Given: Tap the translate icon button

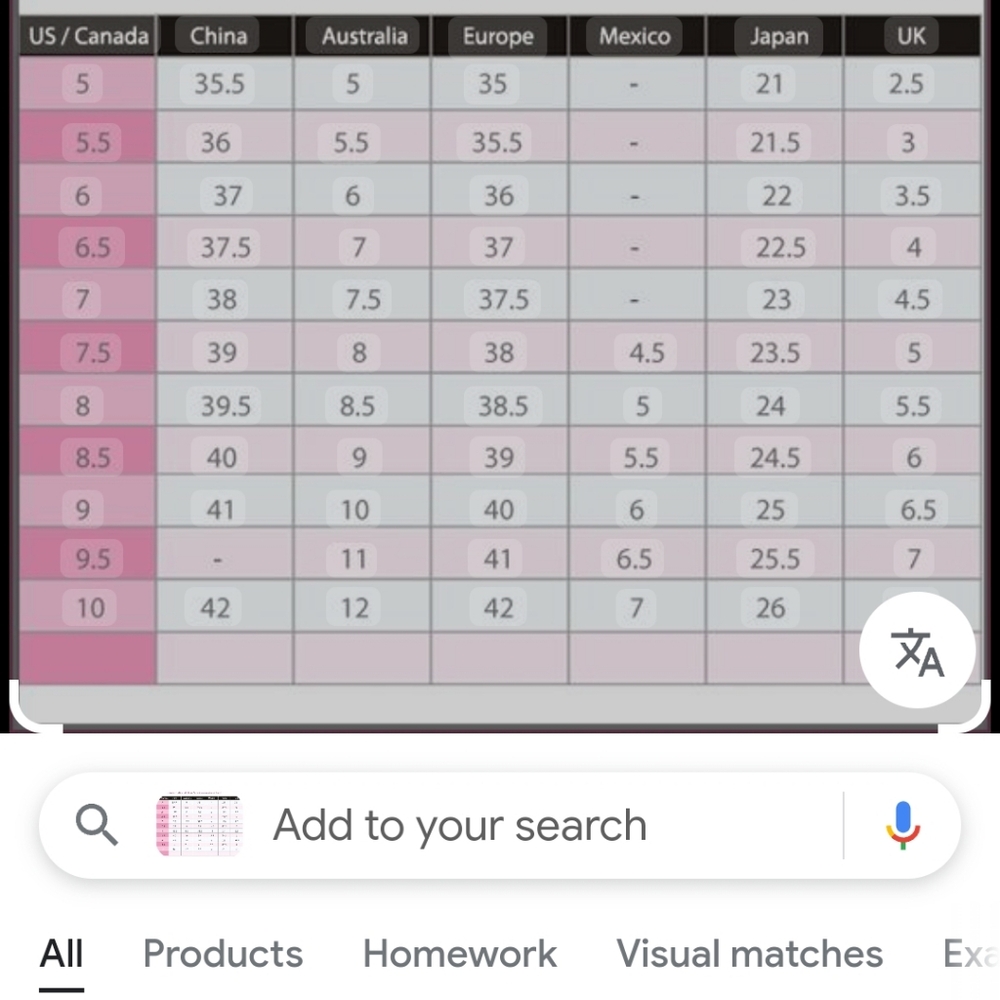Looking at the screenshot, I should click(x=917, y=651).
